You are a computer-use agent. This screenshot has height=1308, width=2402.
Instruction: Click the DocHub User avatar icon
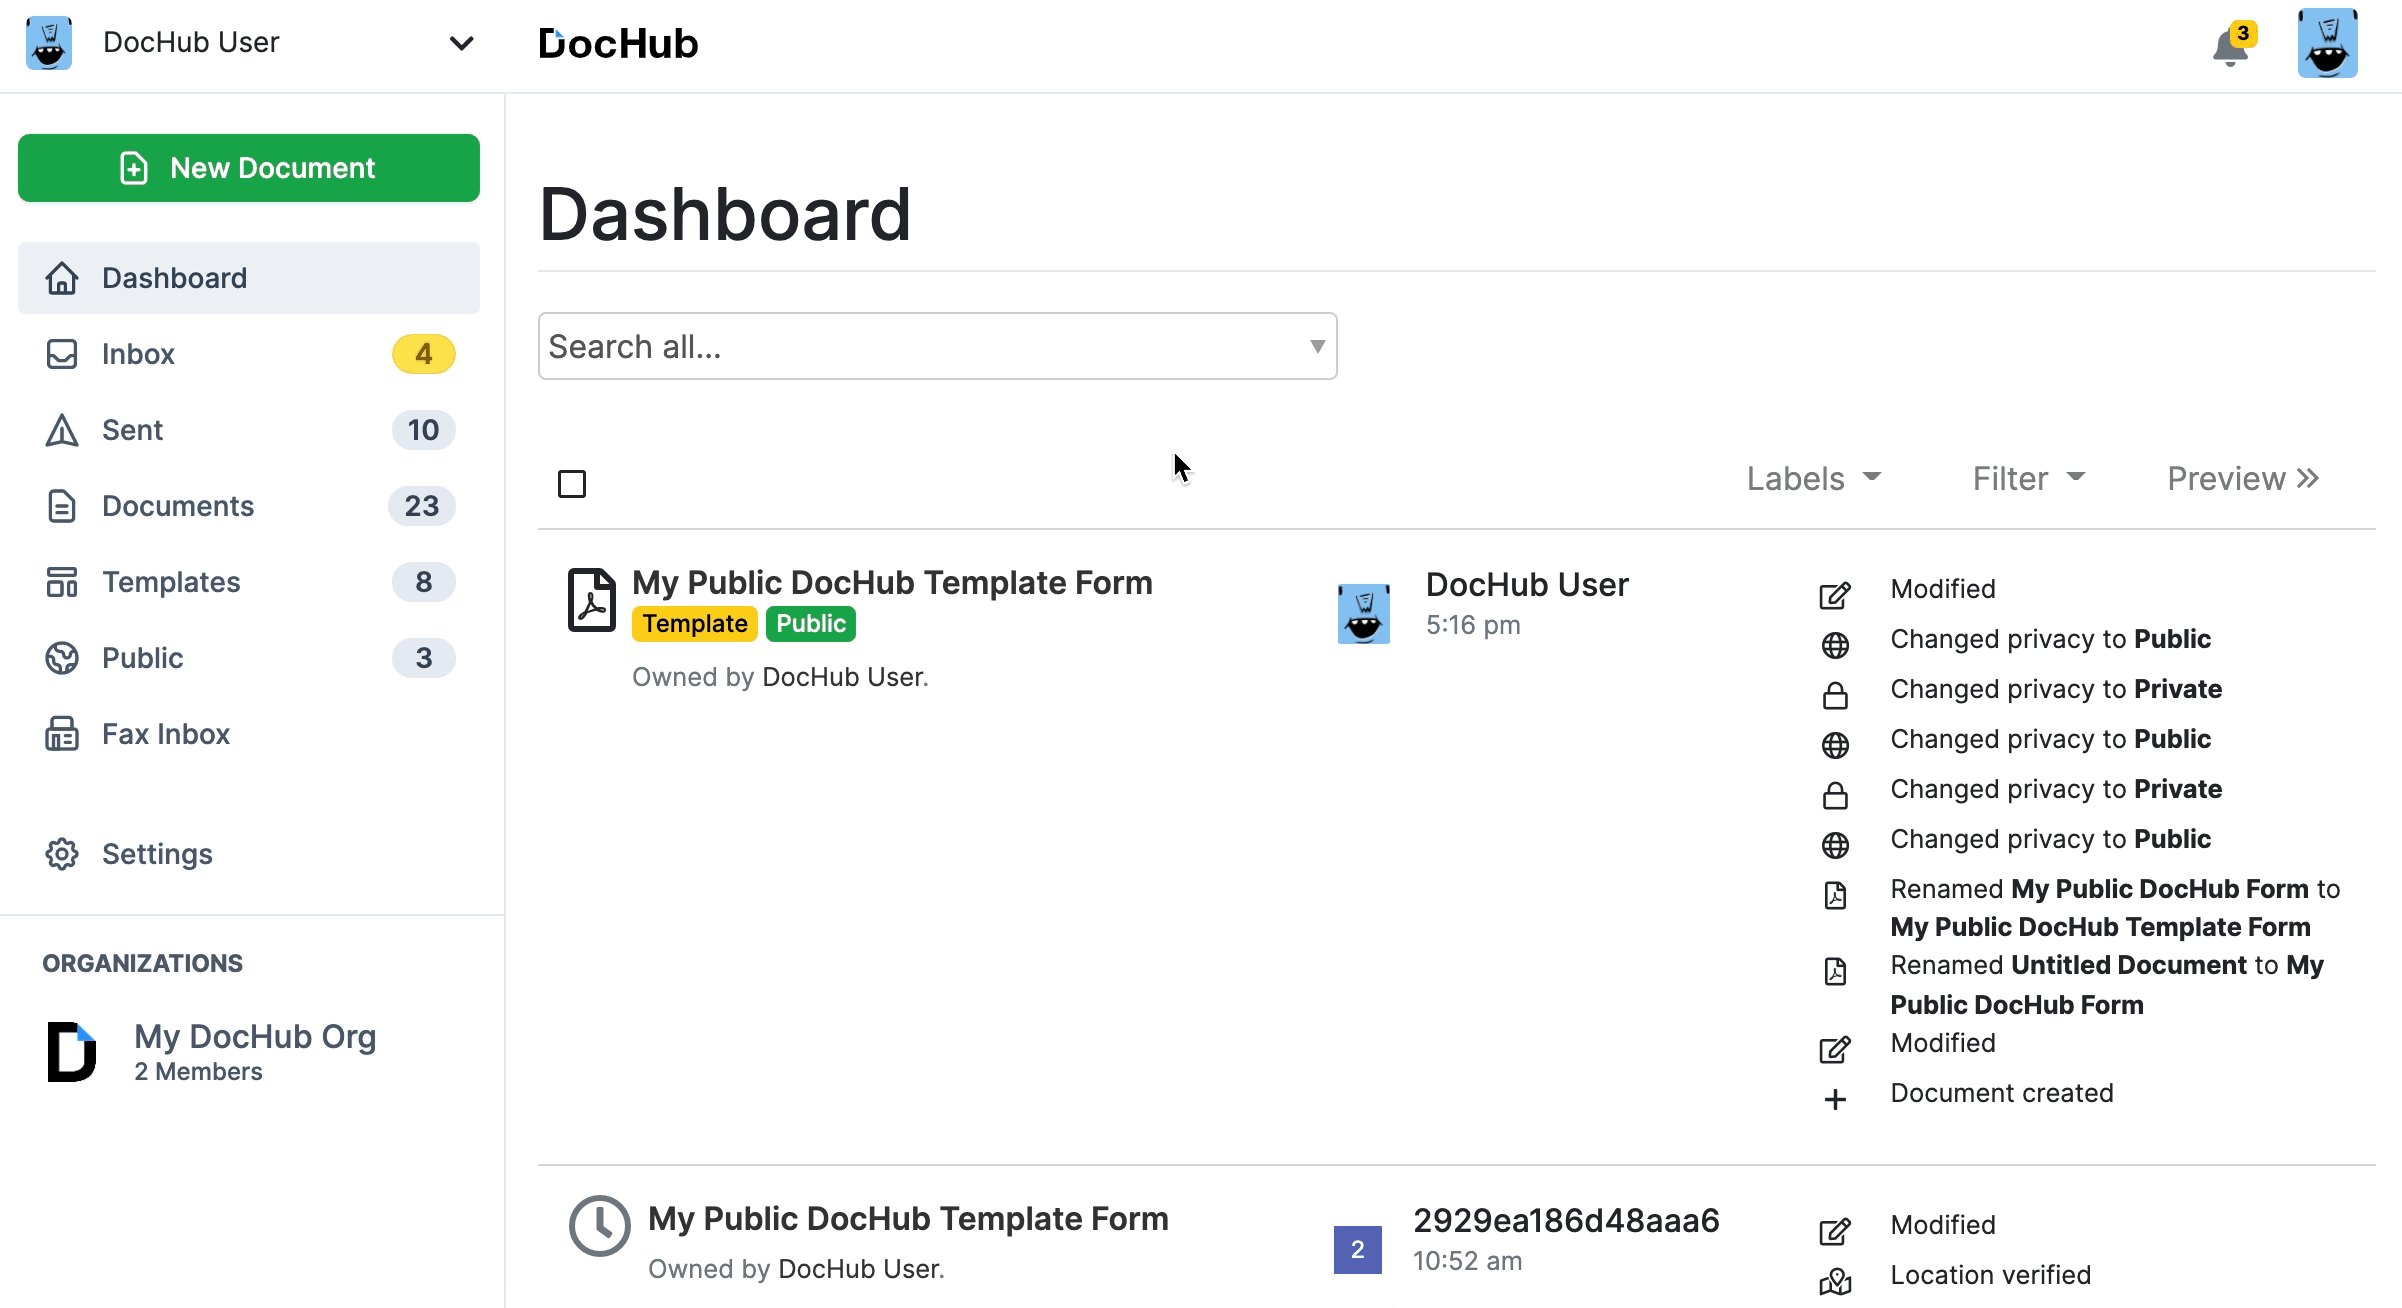point(2328,43)
